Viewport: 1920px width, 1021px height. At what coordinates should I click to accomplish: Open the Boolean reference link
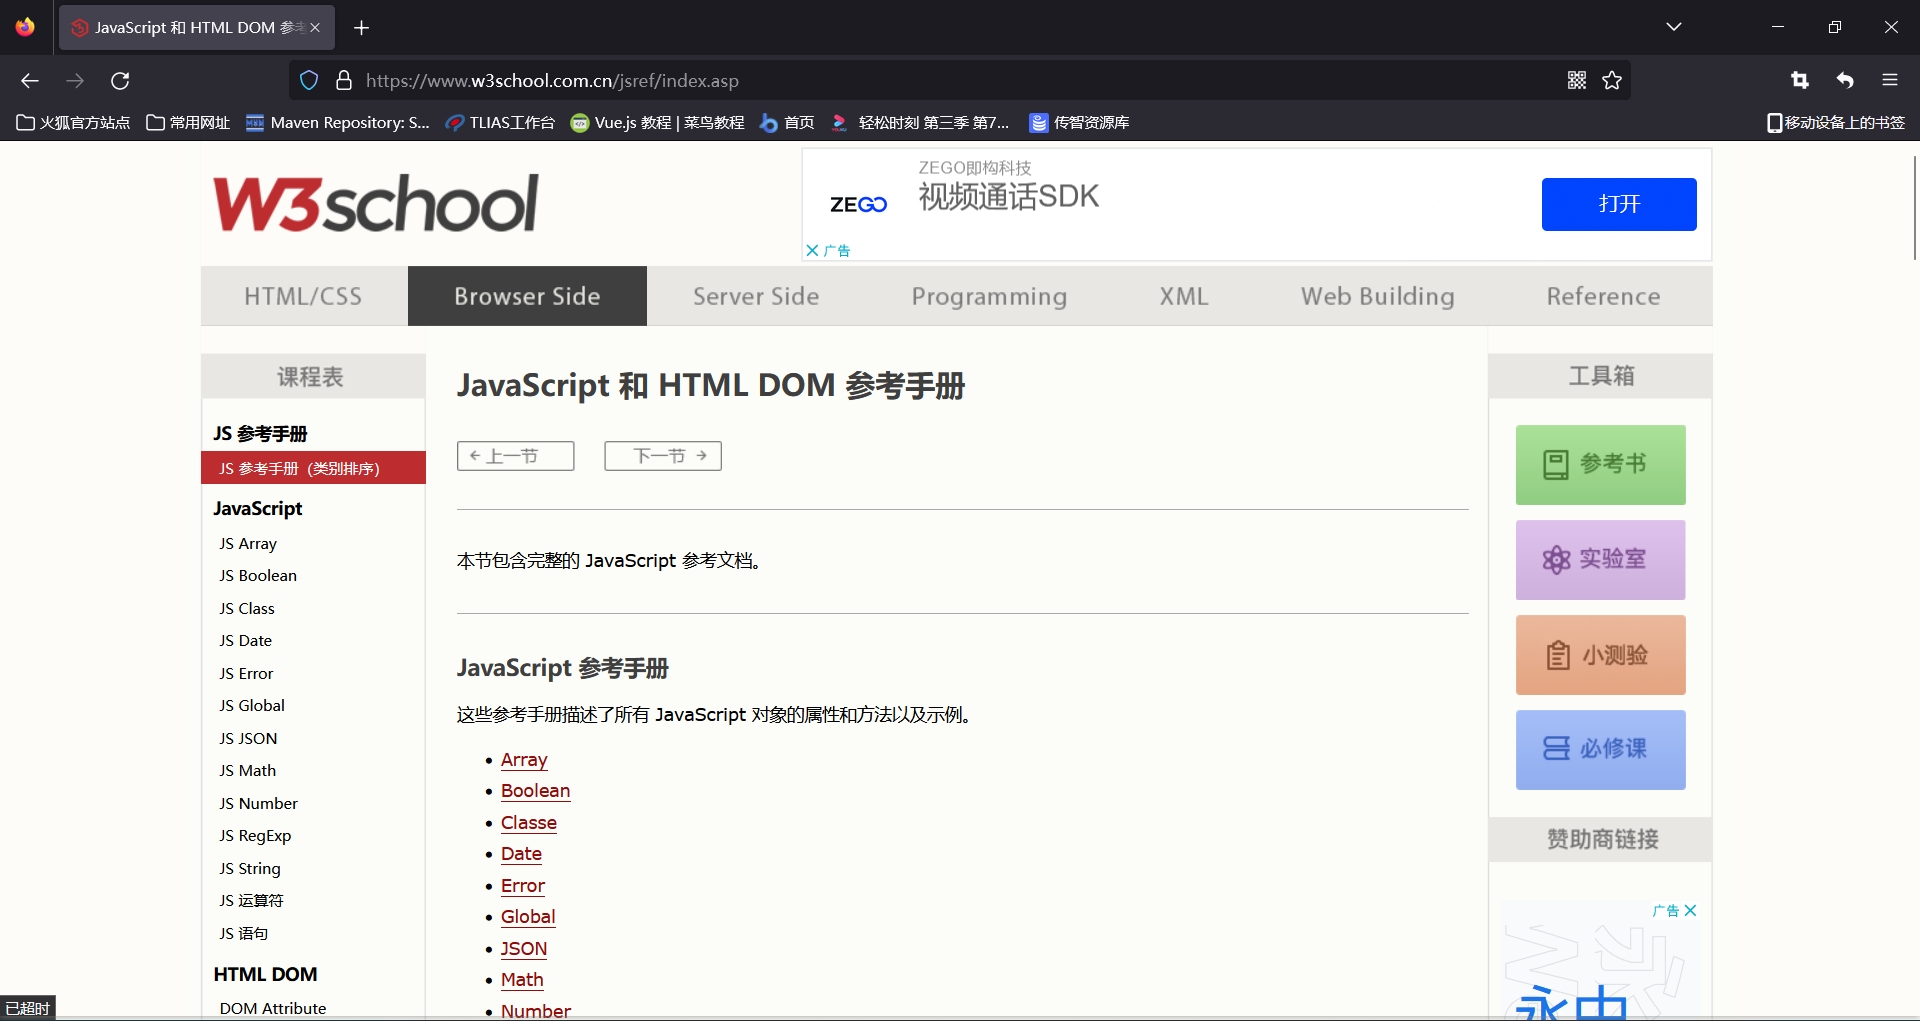535,791
